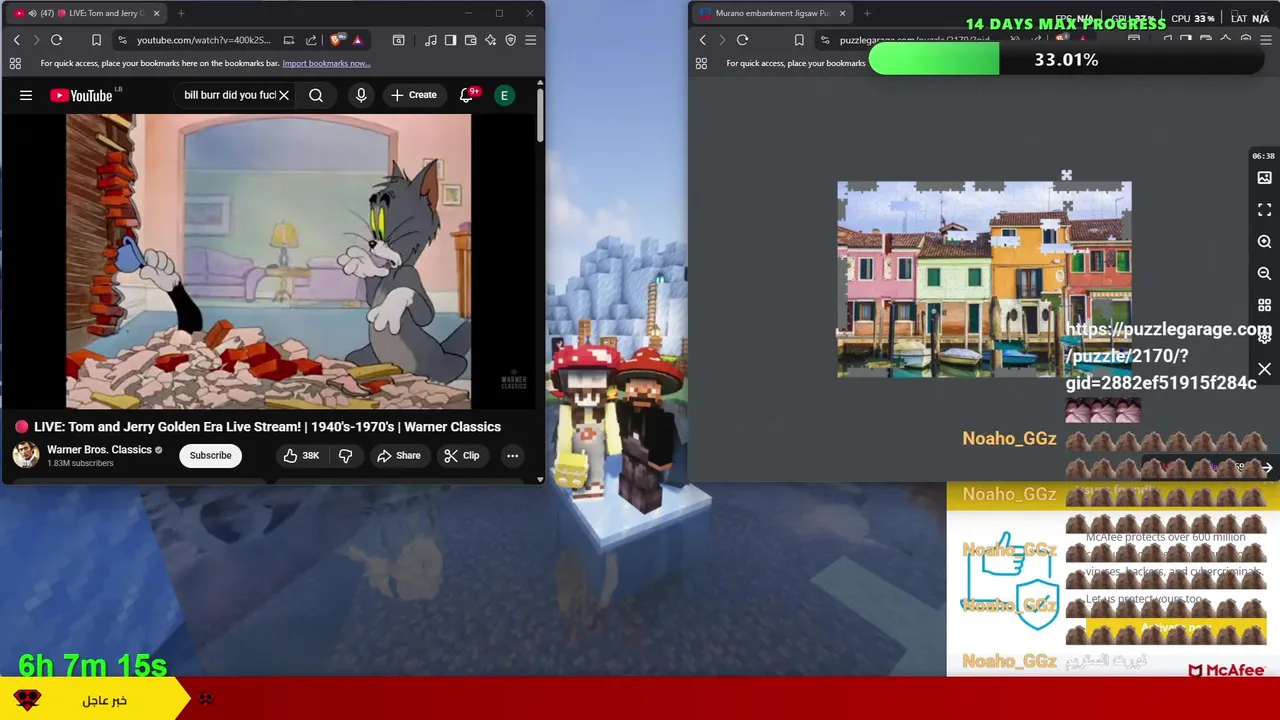Clear the YouTube search text

(284, 95)
